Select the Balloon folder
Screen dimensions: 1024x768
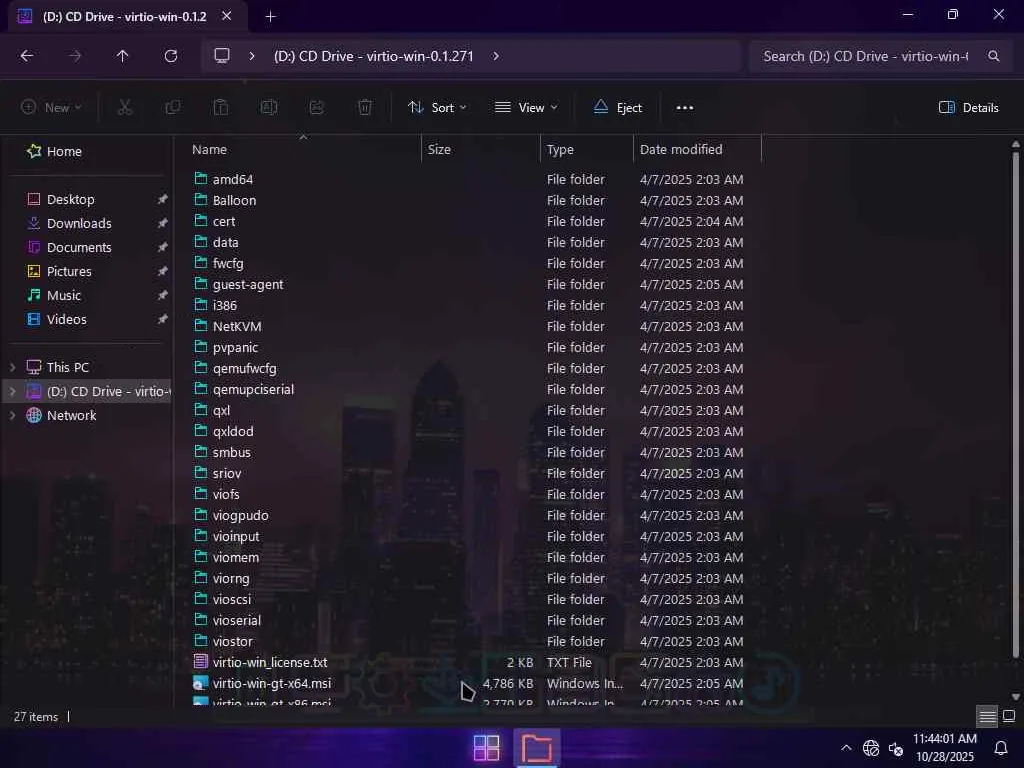pos(234,200)
